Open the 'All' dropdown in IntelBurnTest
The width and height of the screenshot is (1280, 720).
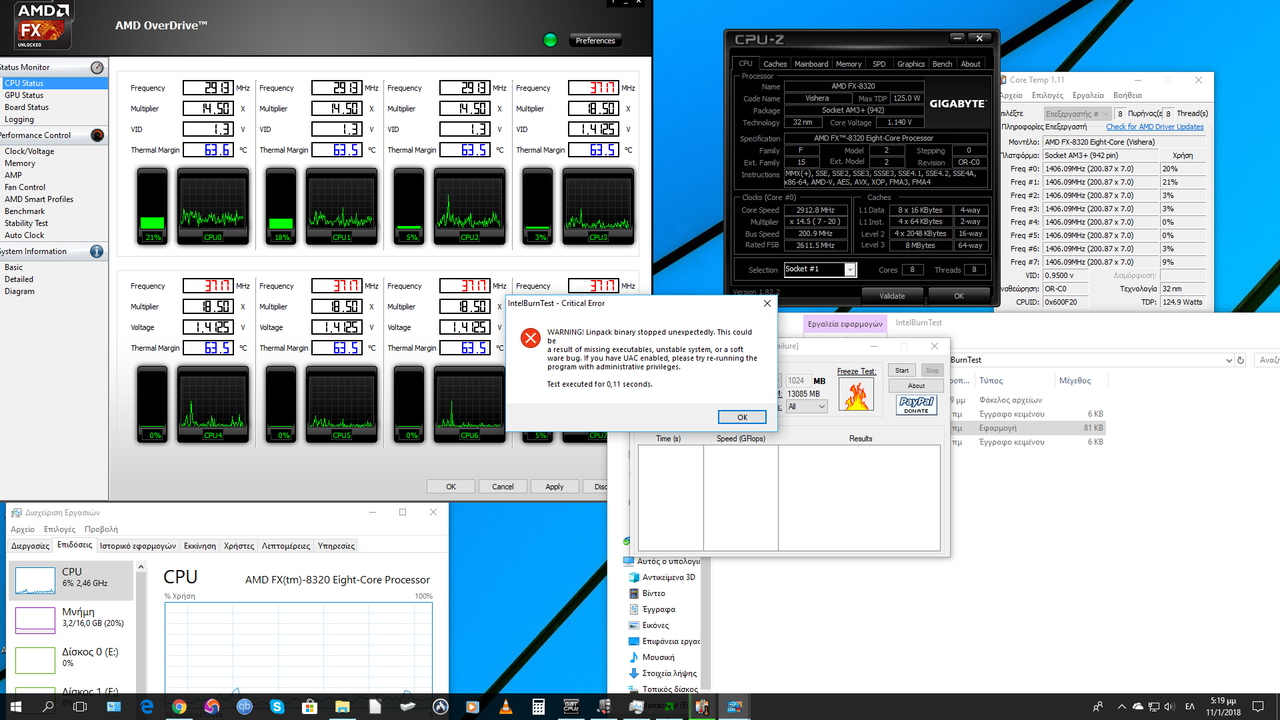806,406
